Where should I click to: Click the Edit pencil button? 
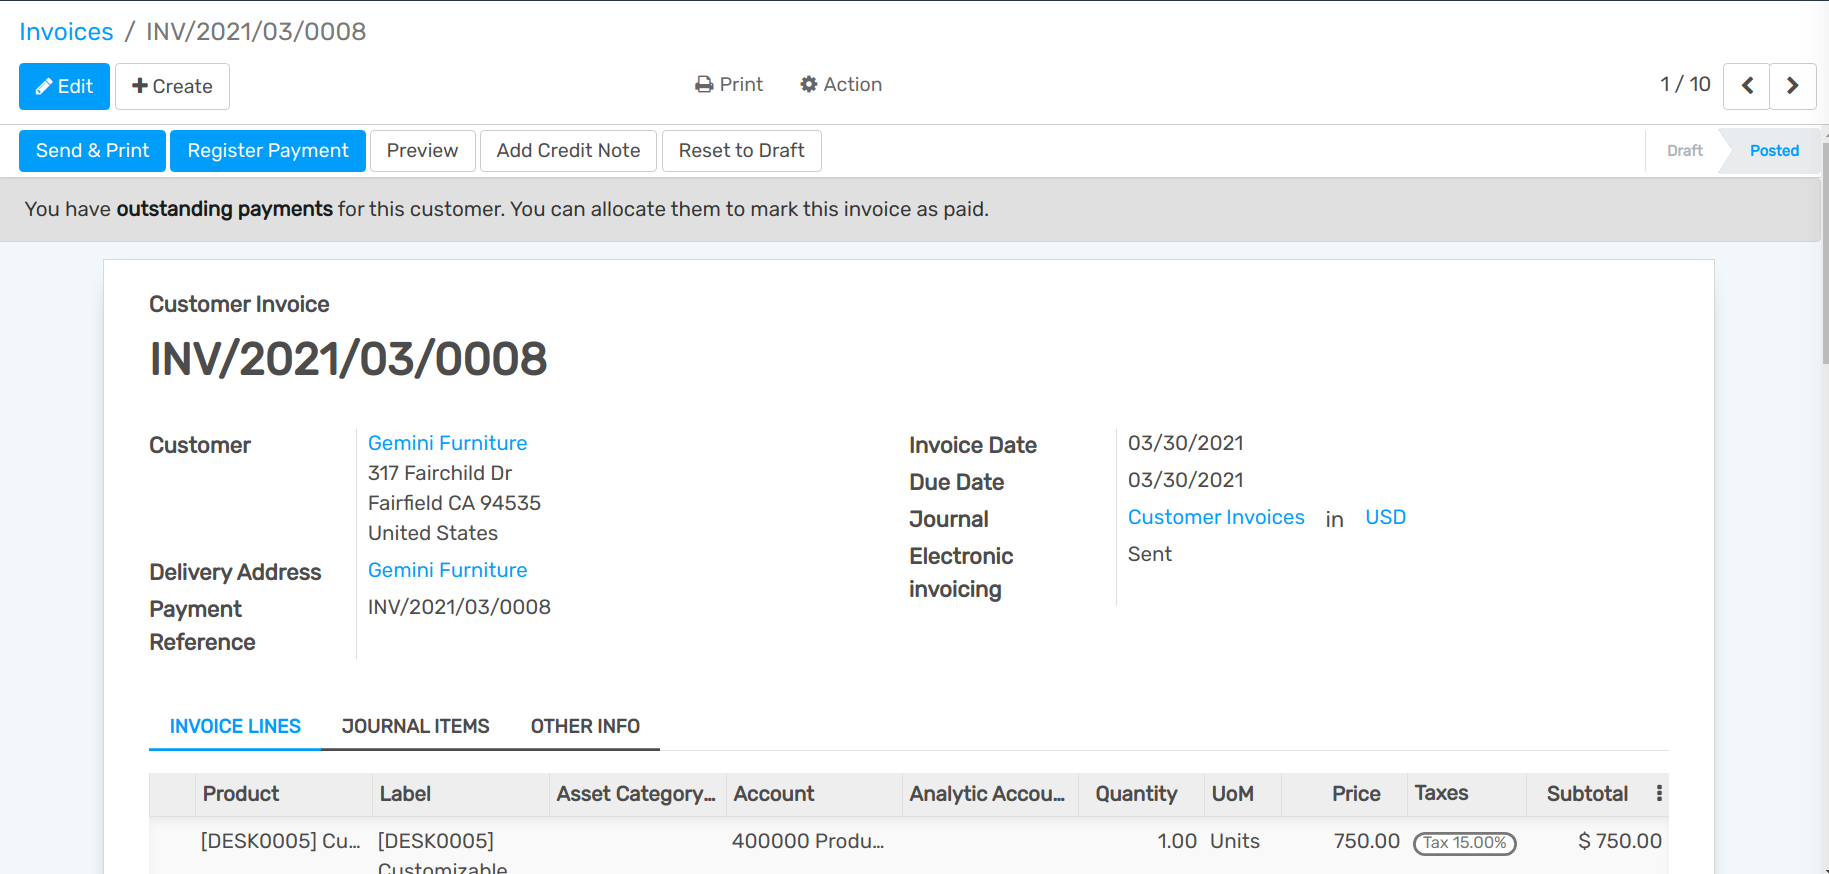[64, 86]
